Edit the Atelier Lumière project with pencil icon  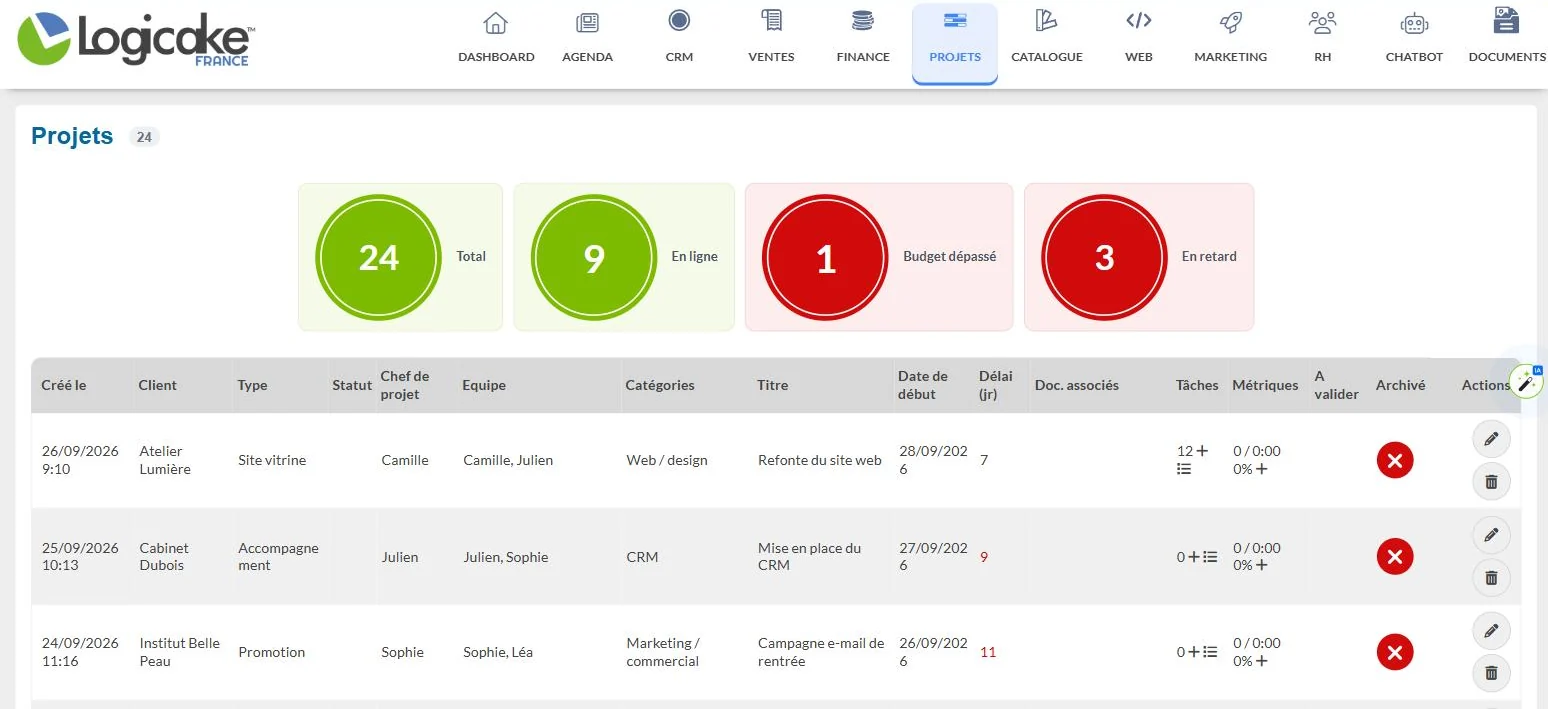(1491, 438)
